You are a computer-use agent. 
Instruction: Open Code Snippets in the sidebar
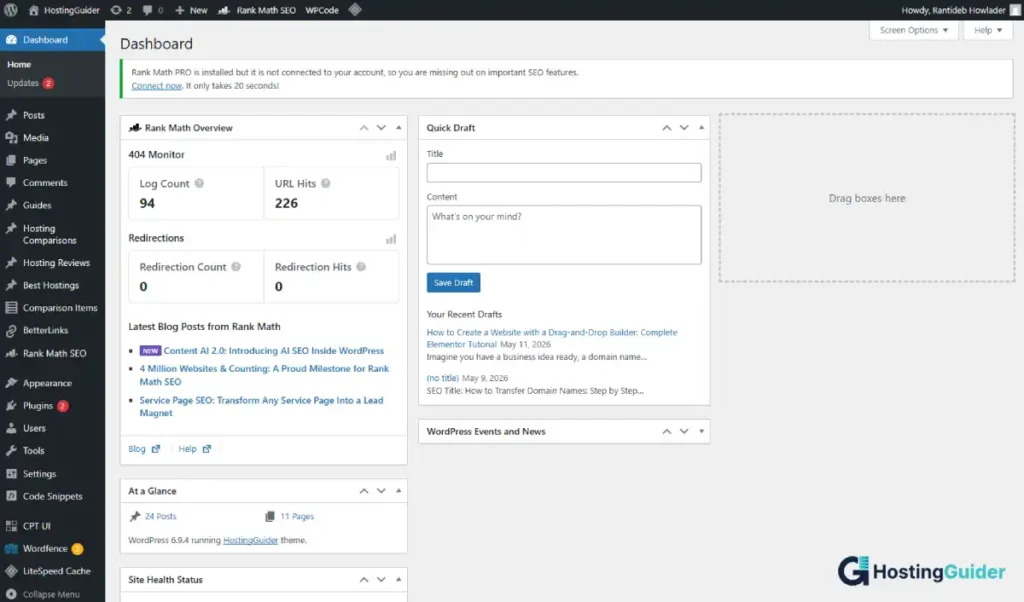52,496
